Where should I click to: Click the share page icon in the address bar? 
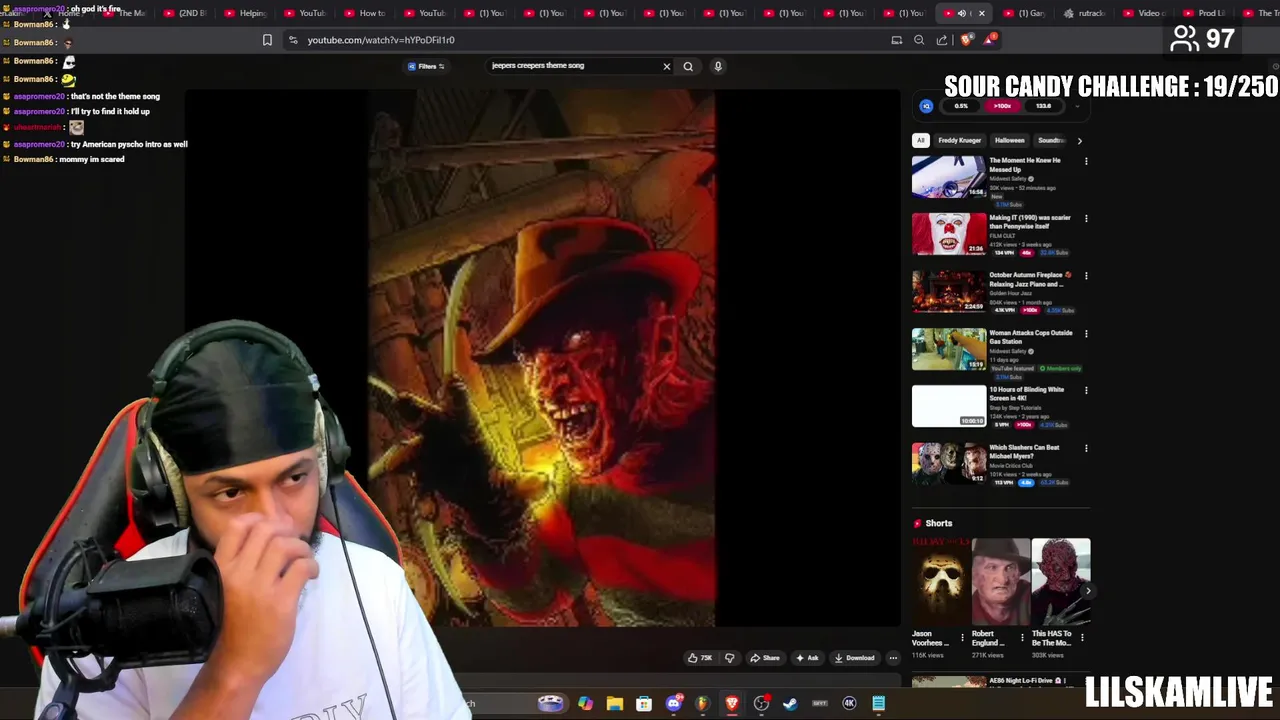point(942,40)
